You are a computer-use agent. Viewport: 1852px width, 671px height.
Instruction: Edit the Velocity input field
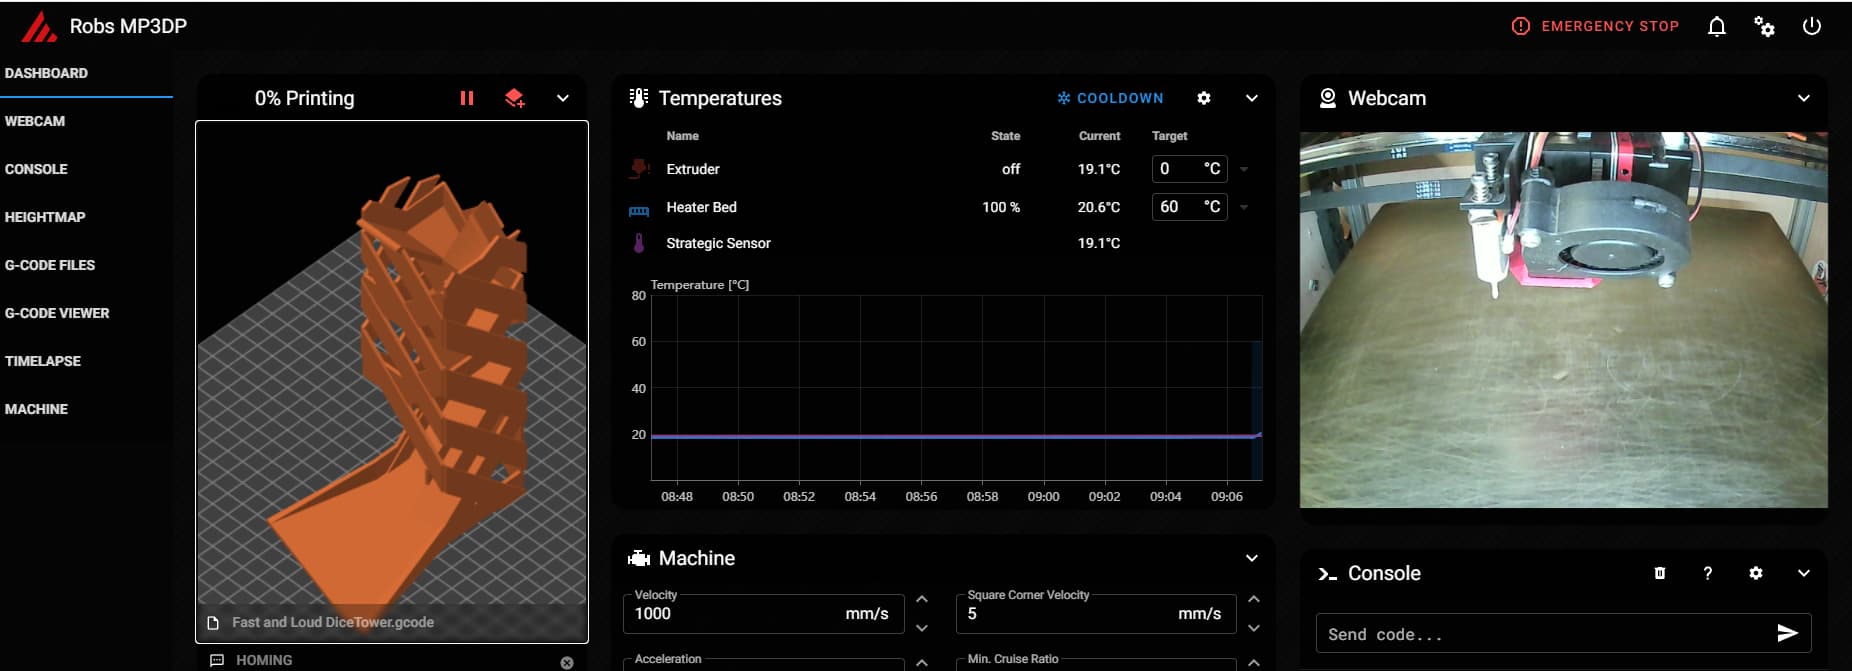coord(764,613)
